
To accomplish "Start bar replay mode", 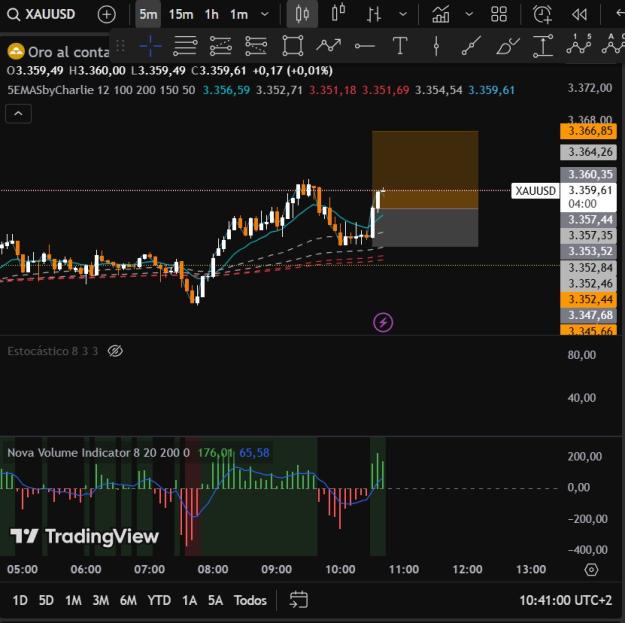I will pyautogui.click(x=579, y=15).
